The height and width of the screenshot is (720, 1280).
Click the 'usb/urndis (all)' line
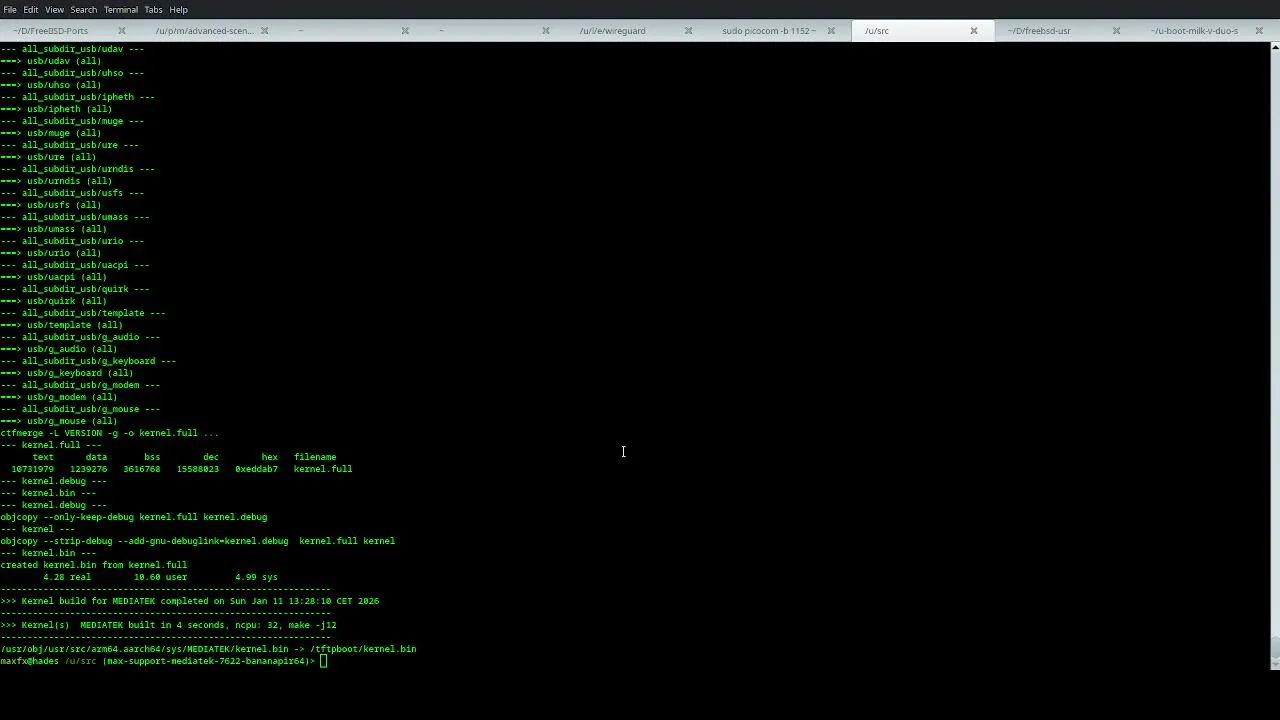[56, 181]
